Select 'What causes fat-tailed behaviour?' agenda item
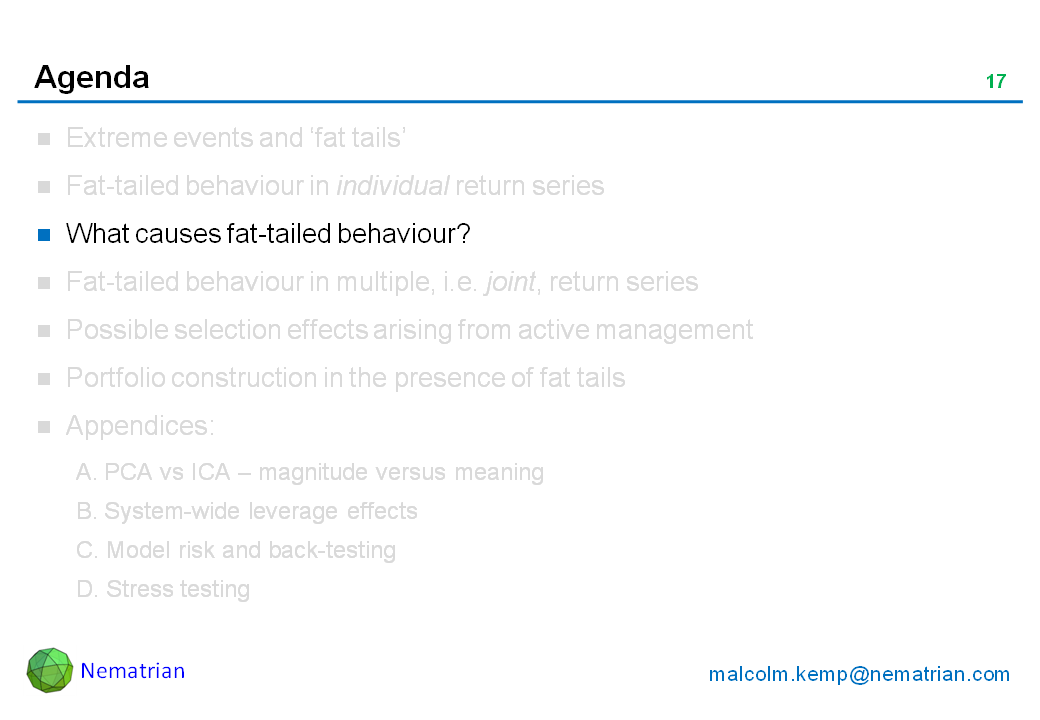Viewport: 1040px width, 720px height. pos(268,234)
